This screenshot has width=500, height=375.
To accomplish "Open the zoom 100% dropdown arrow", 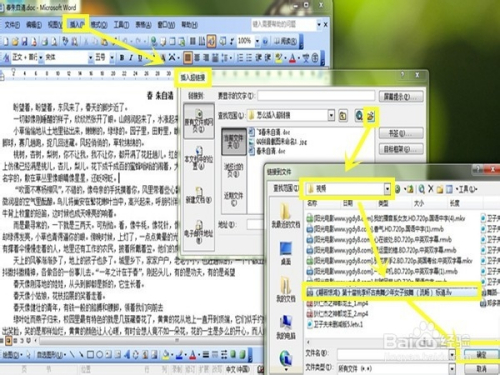I will (x=257, y=41).
